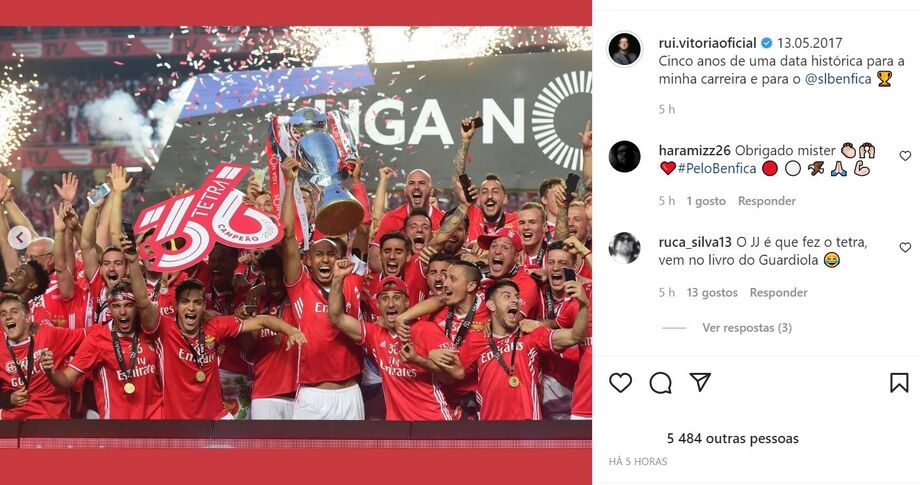Open rui.vitoriaoficial profile picture
Screen dimensions: 920x485
(624, 49)
